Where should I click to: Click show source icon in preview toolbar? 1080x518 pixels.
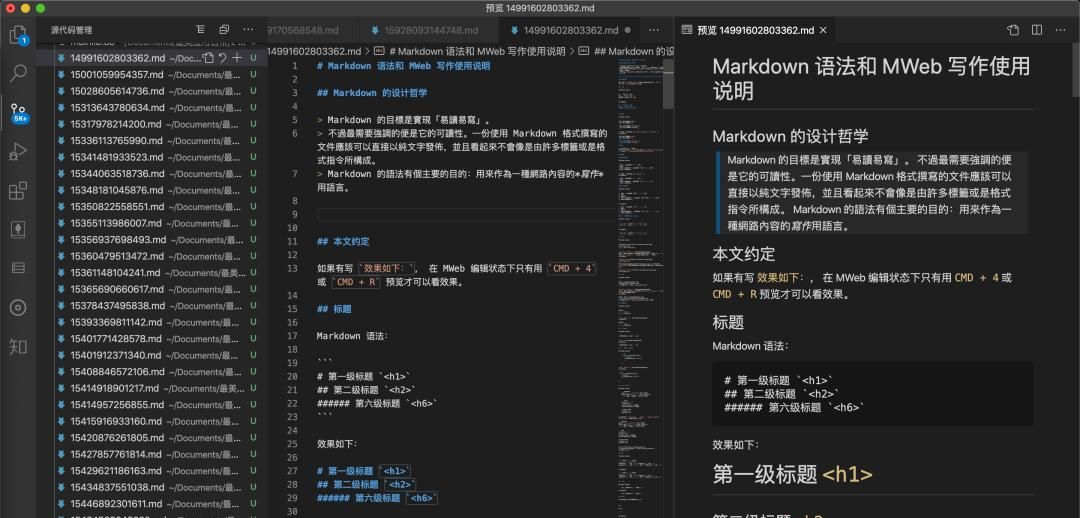pos(1012,30)
